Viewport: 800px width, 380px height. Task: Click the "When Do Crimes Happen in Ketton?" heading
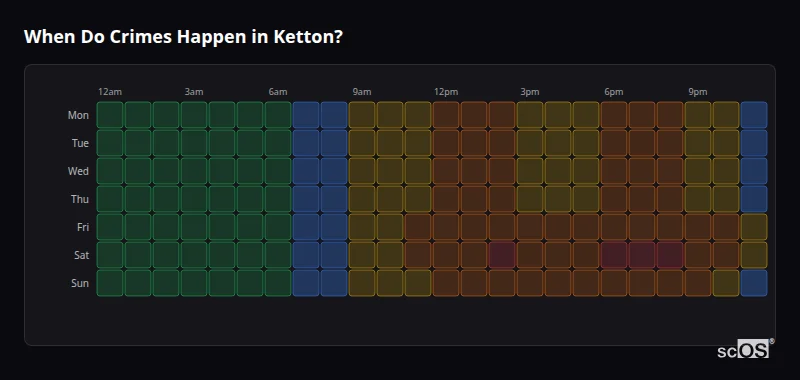tap(183, 37)
